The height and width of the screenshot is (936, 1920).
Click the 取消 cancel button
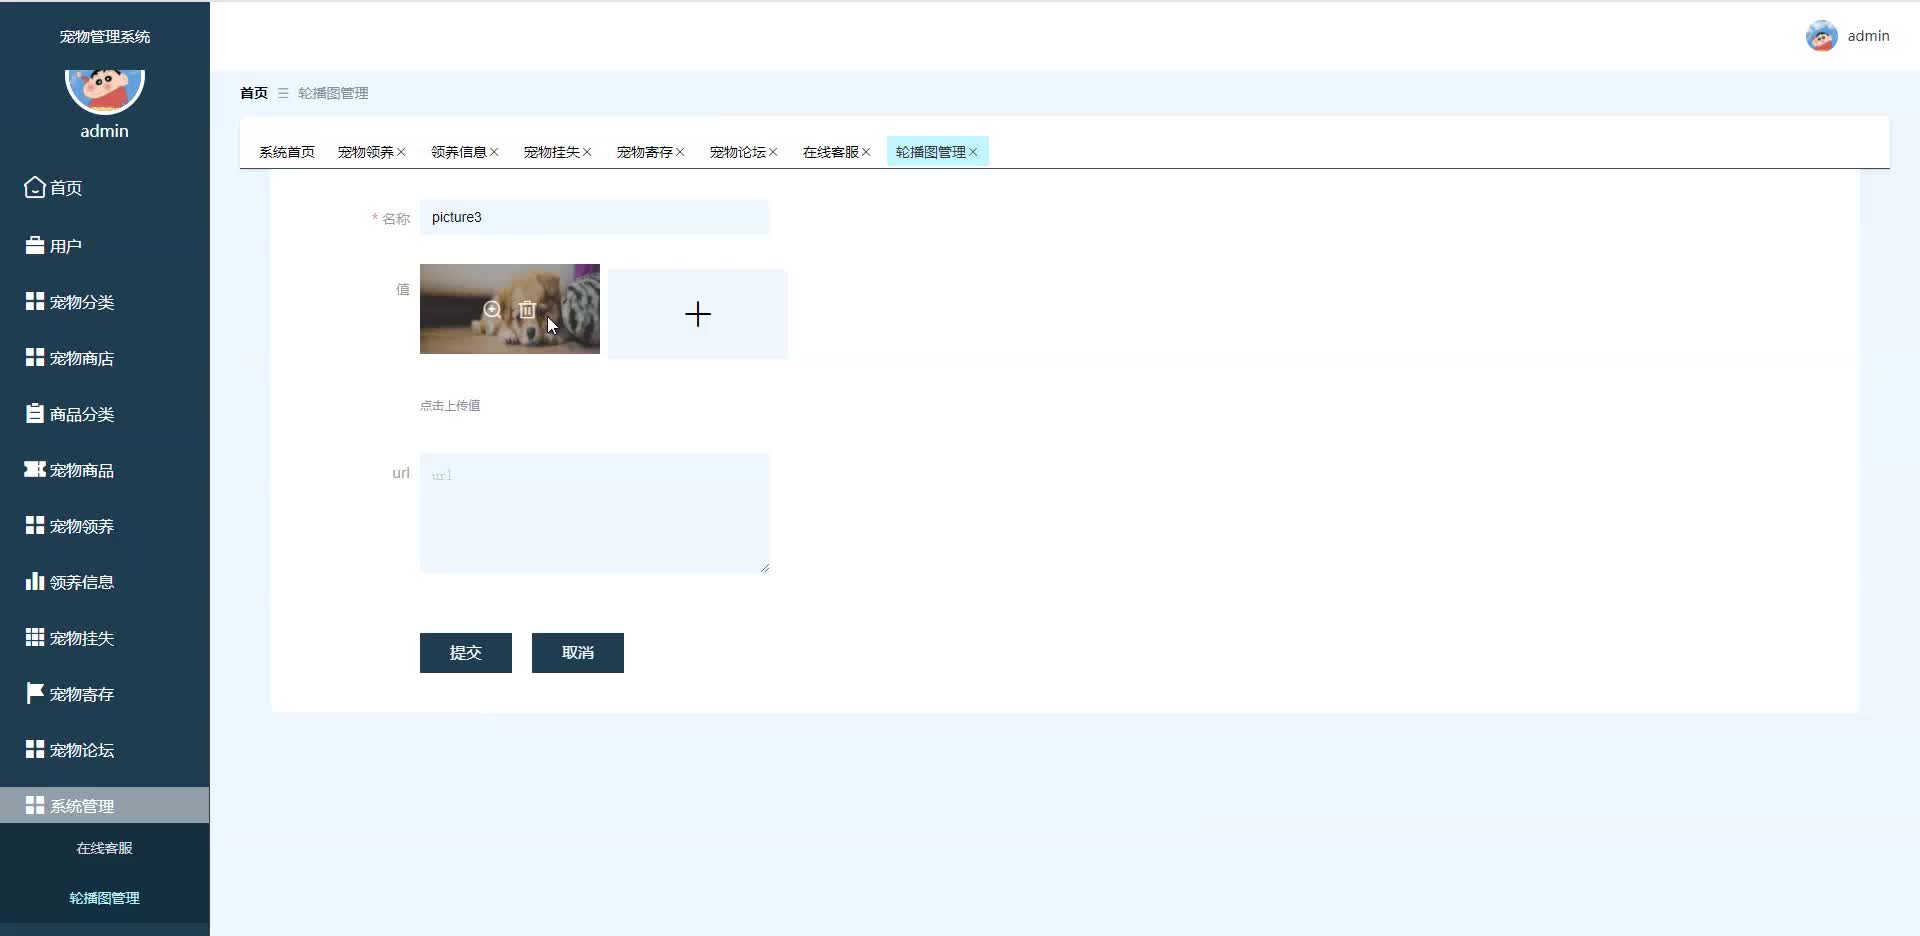[x=578, y=653]
